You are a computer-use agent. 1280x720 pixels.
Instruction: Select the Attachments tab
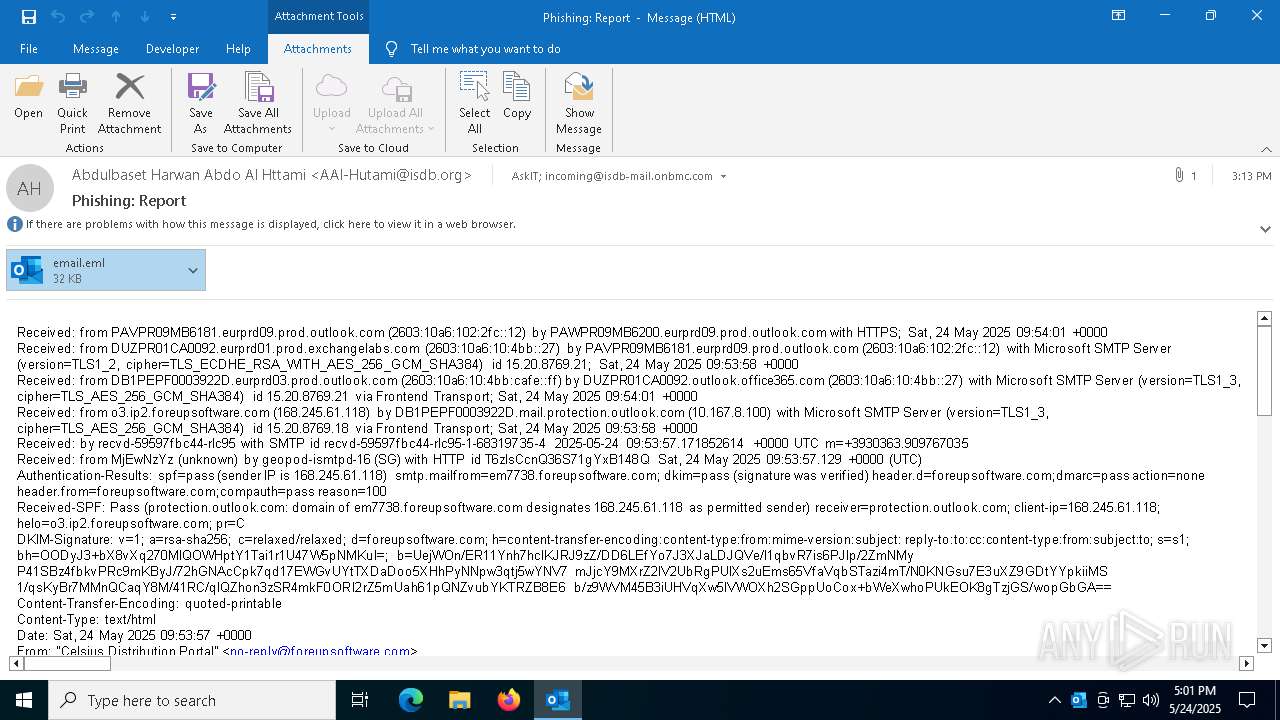(318, 49)
